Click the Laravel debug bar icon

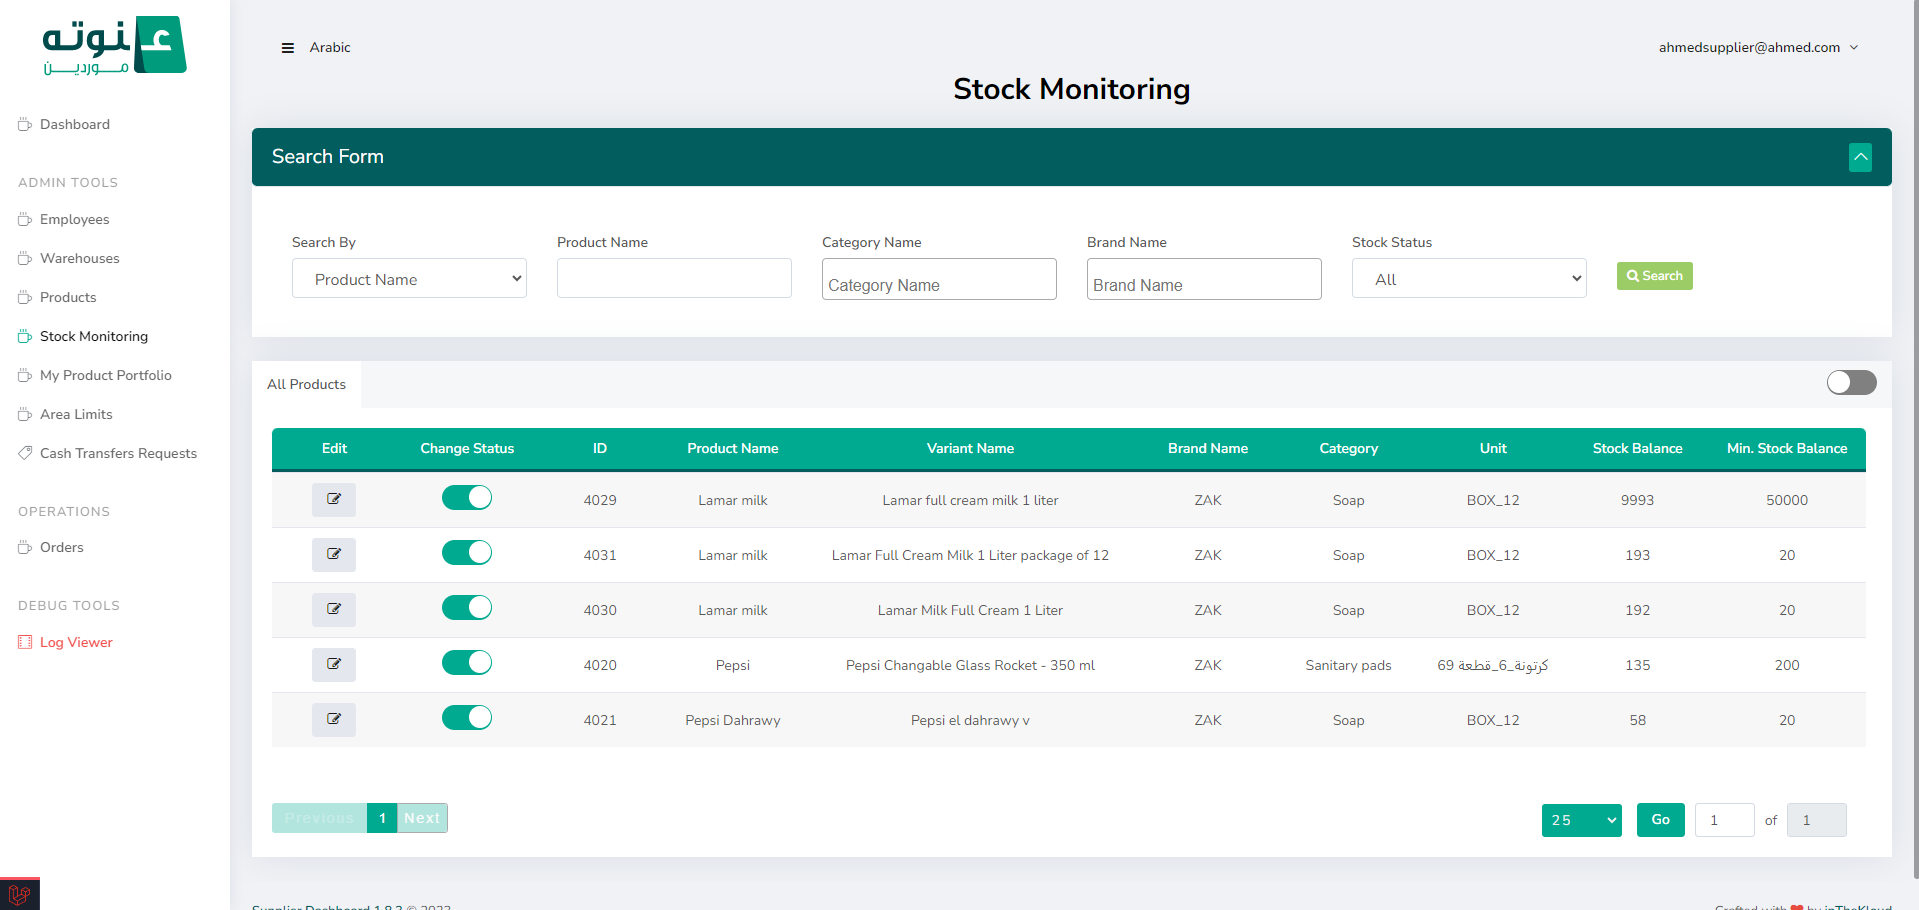coord(19,894)
